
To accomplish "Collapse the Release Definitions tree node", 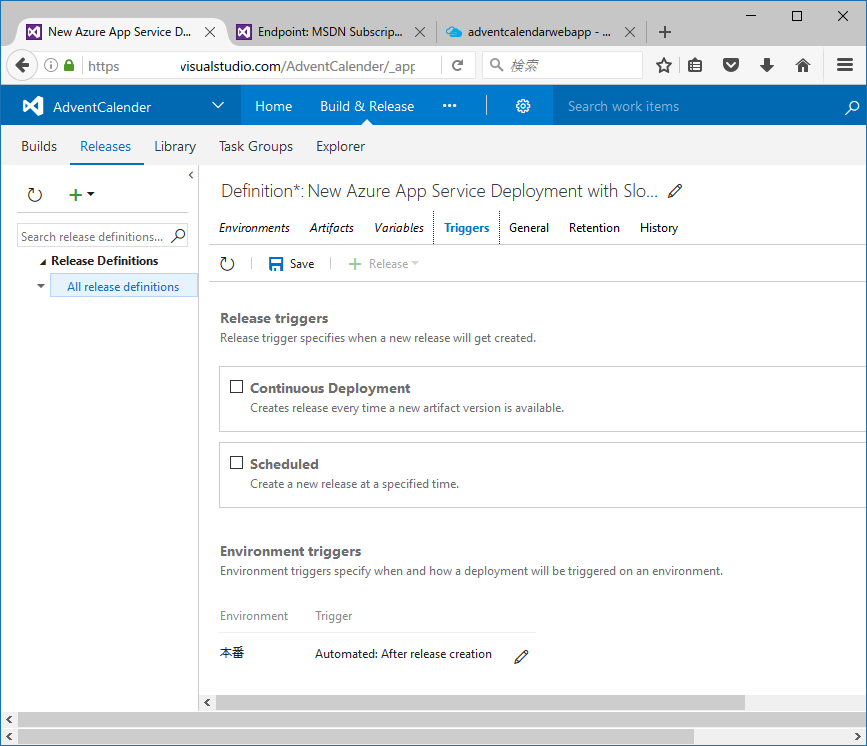I will (43, 262).
